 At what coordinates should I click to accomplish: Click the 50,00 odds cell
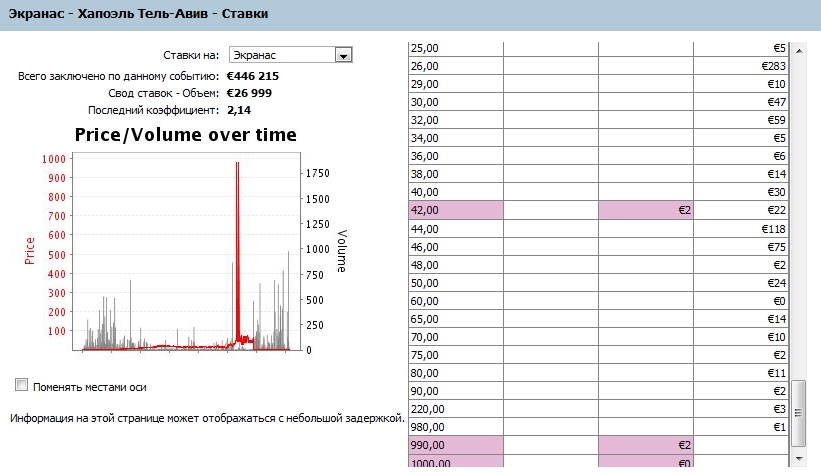[456, 283]
